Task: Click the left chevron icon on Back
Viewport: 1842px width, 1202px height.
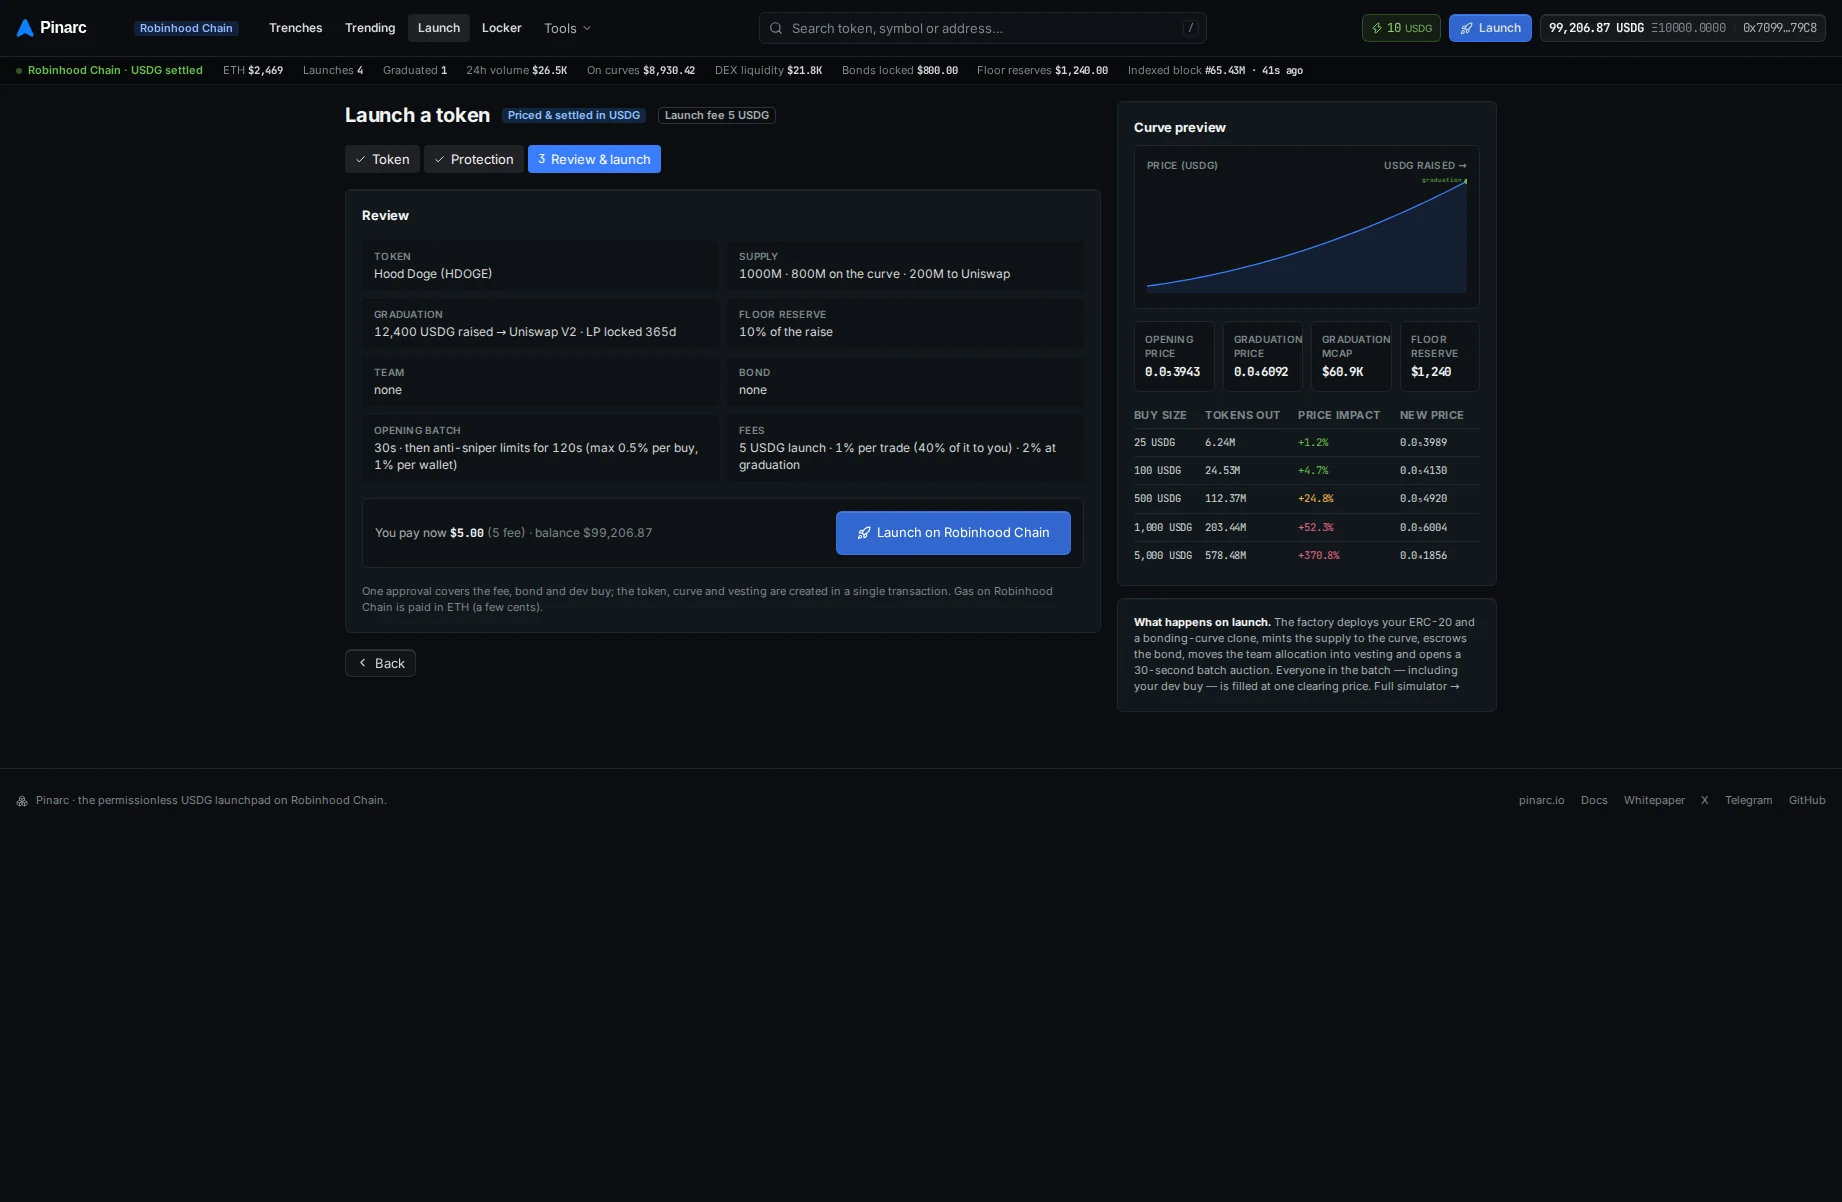Action: (x=363, y=663)
